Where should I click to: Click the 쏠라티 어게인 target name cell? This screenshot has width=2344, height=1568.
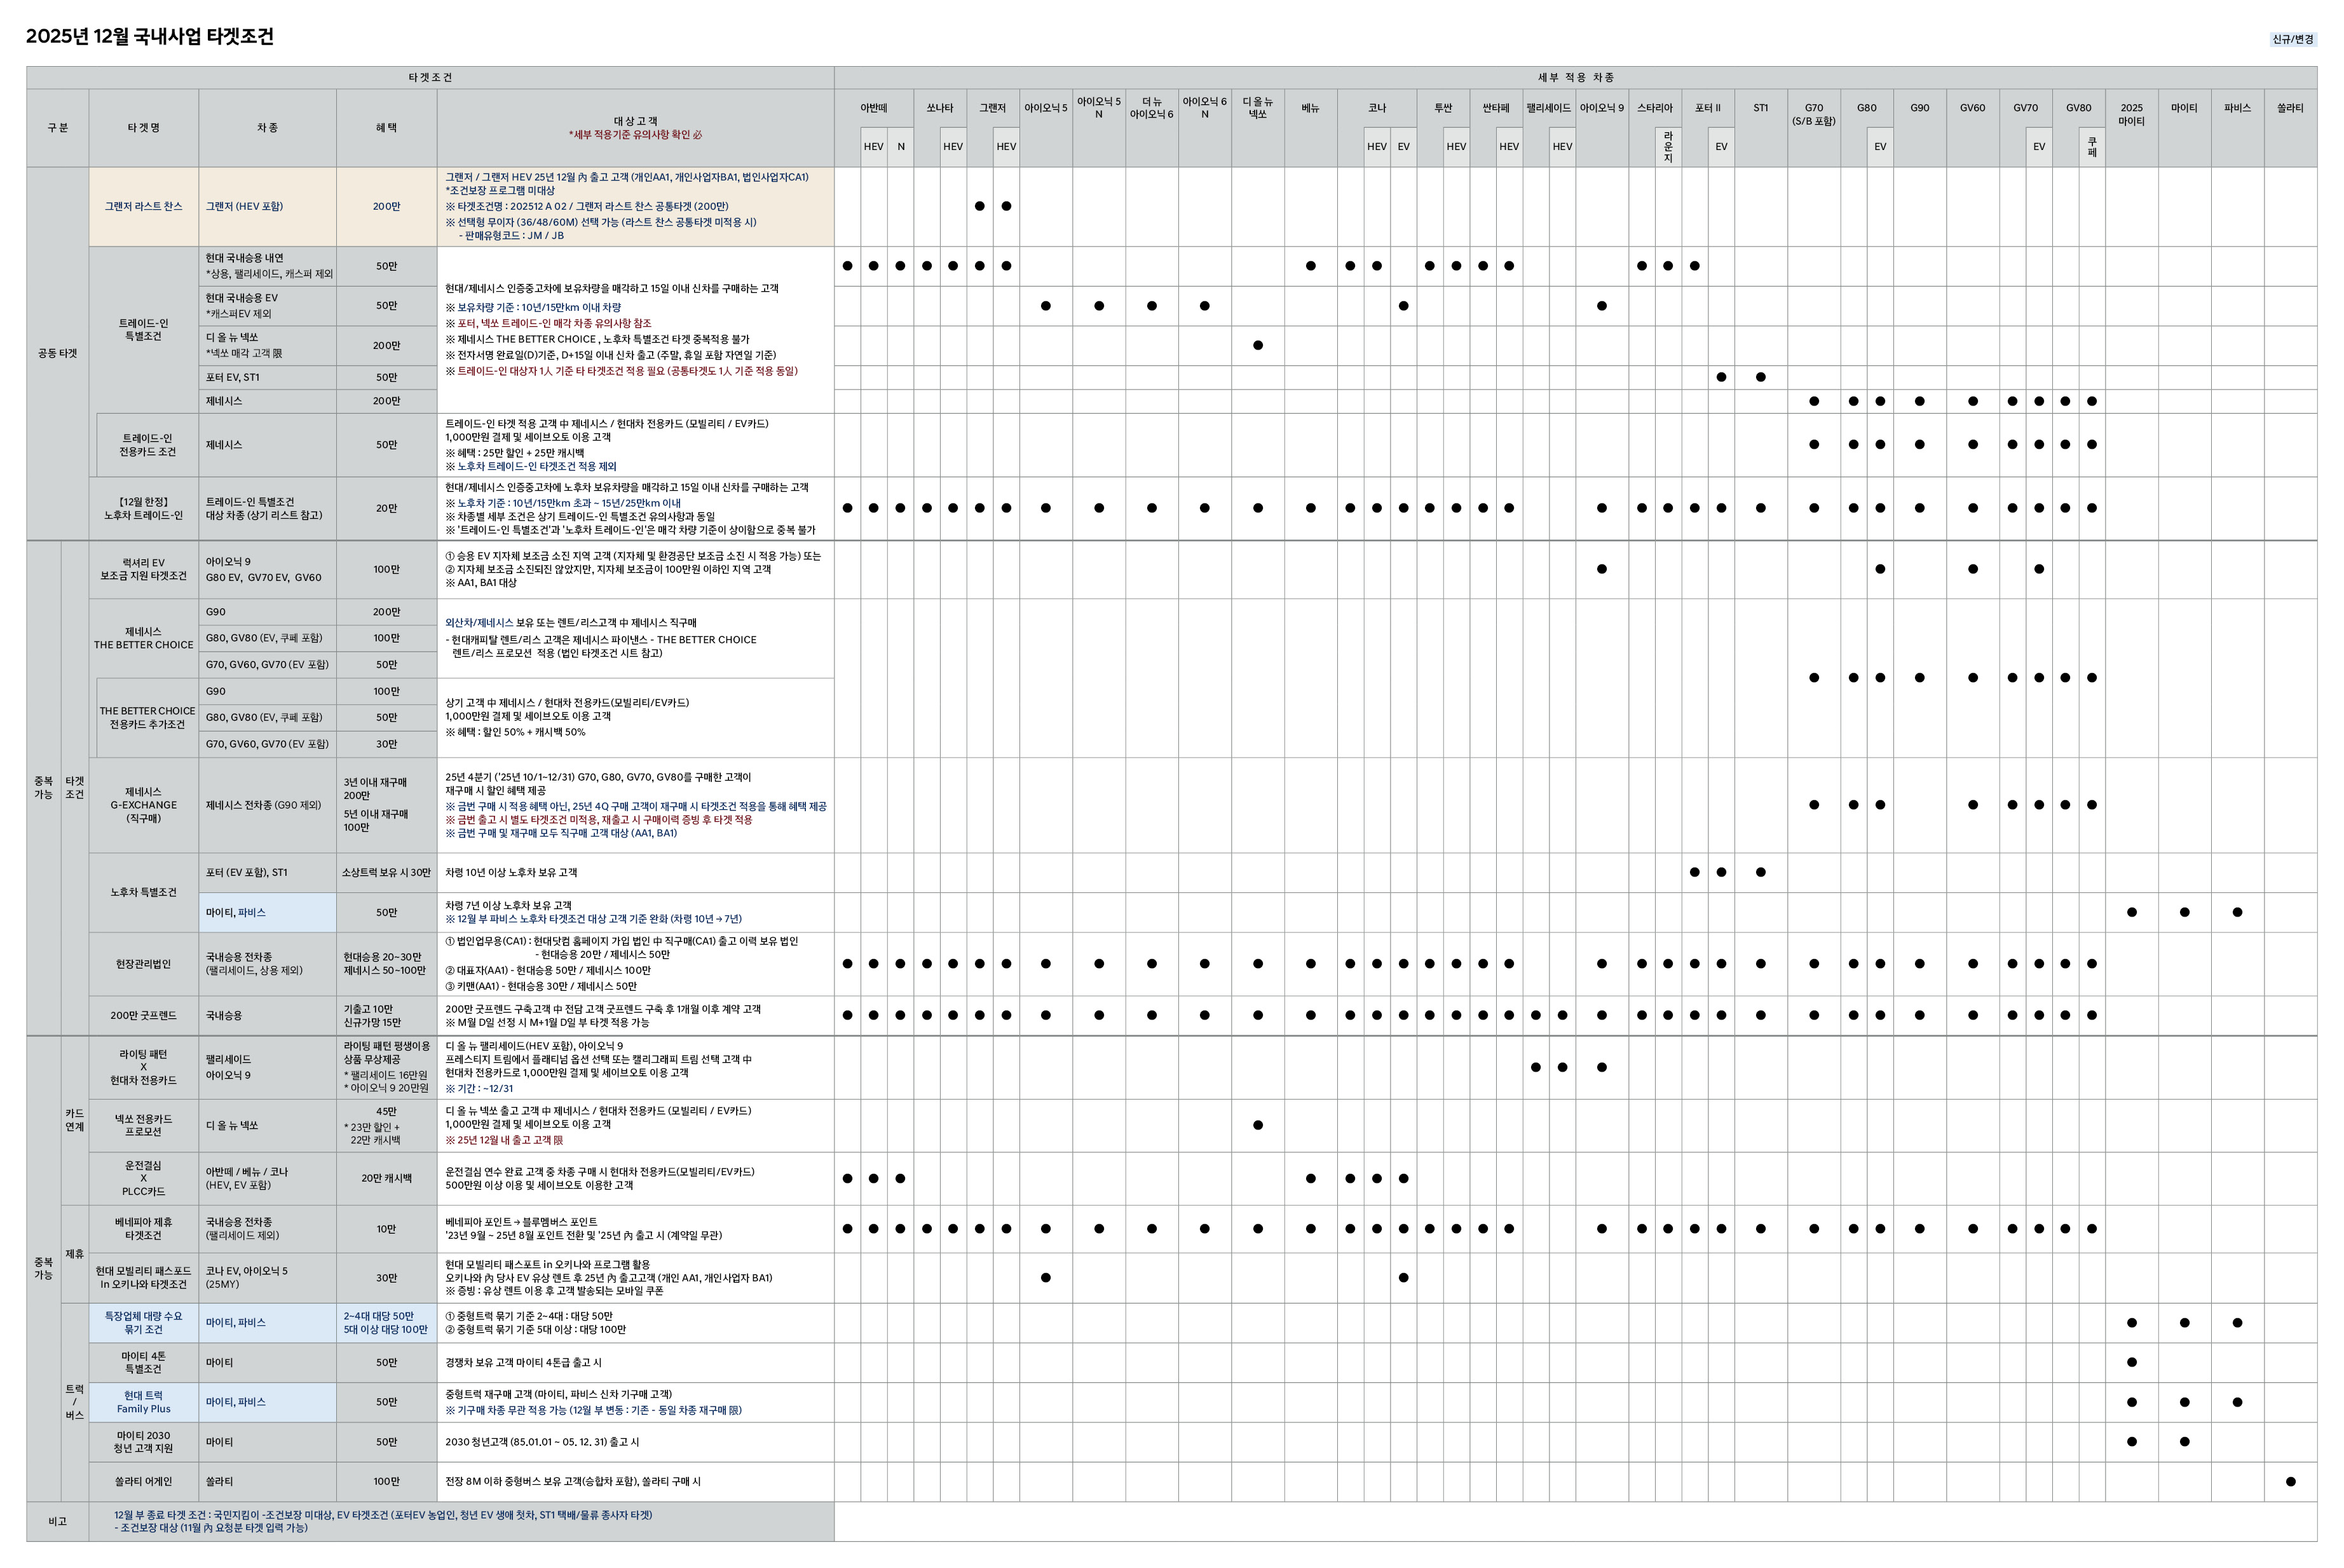(x=143, y=1481)
